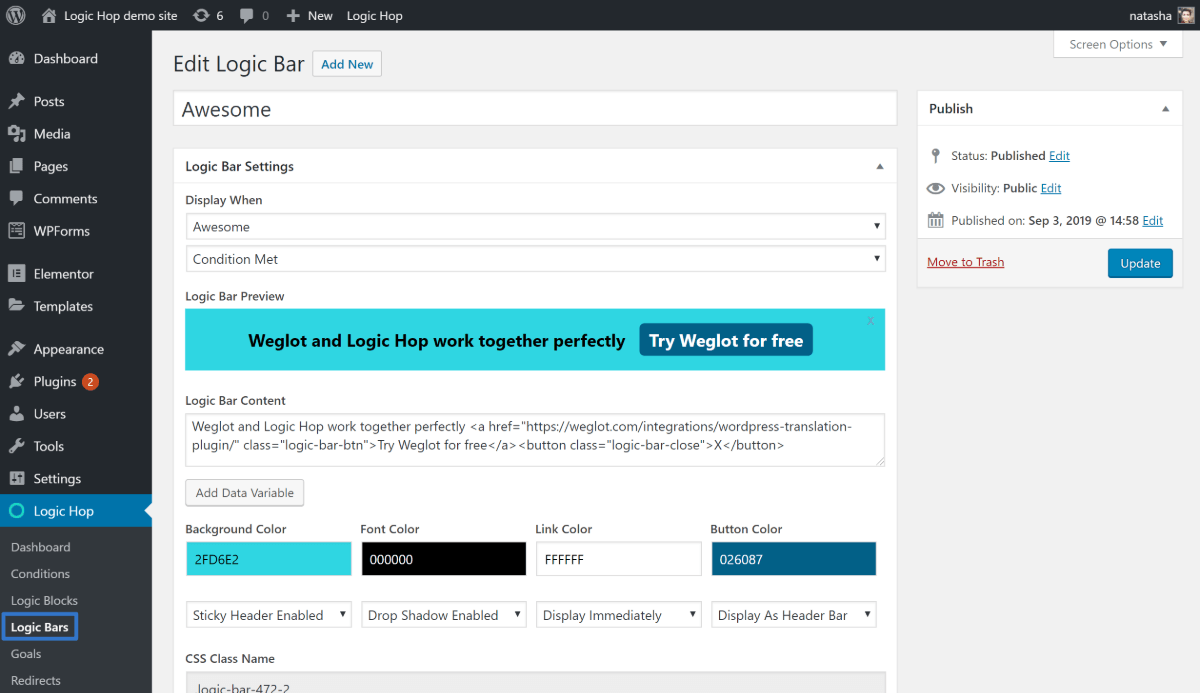Open the Awesome condition dropdown
The height and width of the screenshot is (693, 1200).
(536, 226)
